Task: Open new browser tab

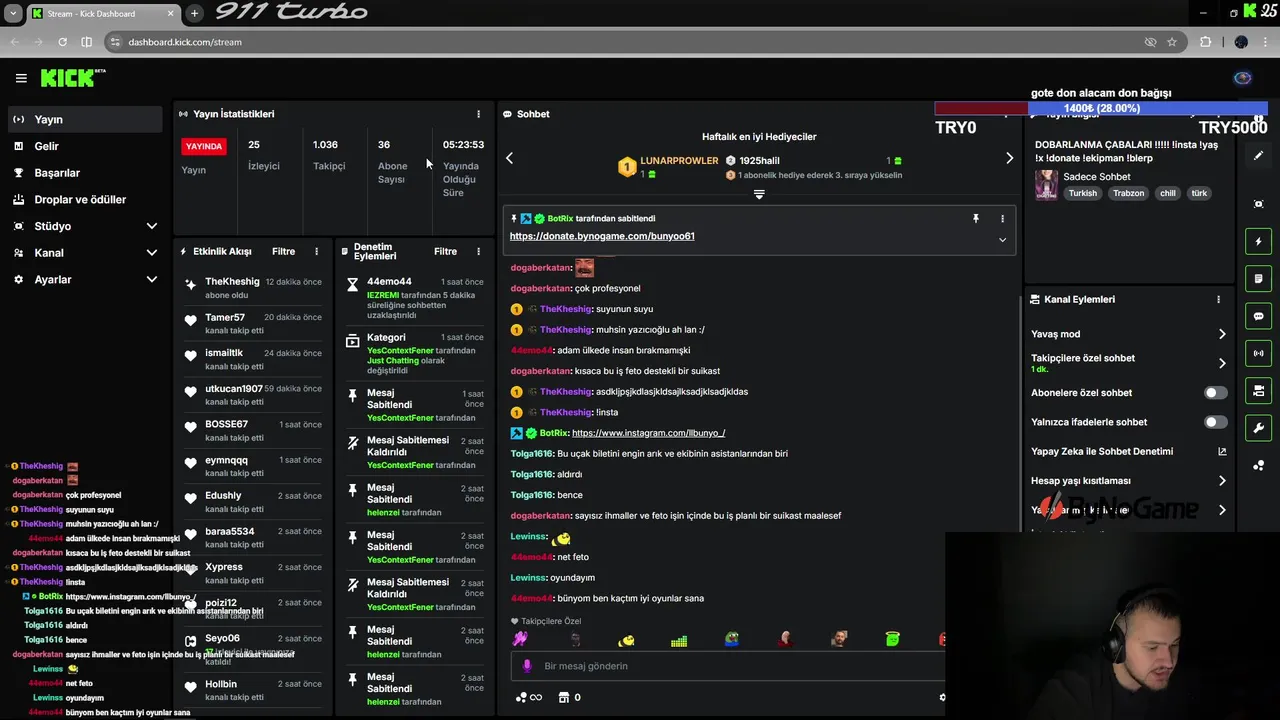Action: [194, 13]
